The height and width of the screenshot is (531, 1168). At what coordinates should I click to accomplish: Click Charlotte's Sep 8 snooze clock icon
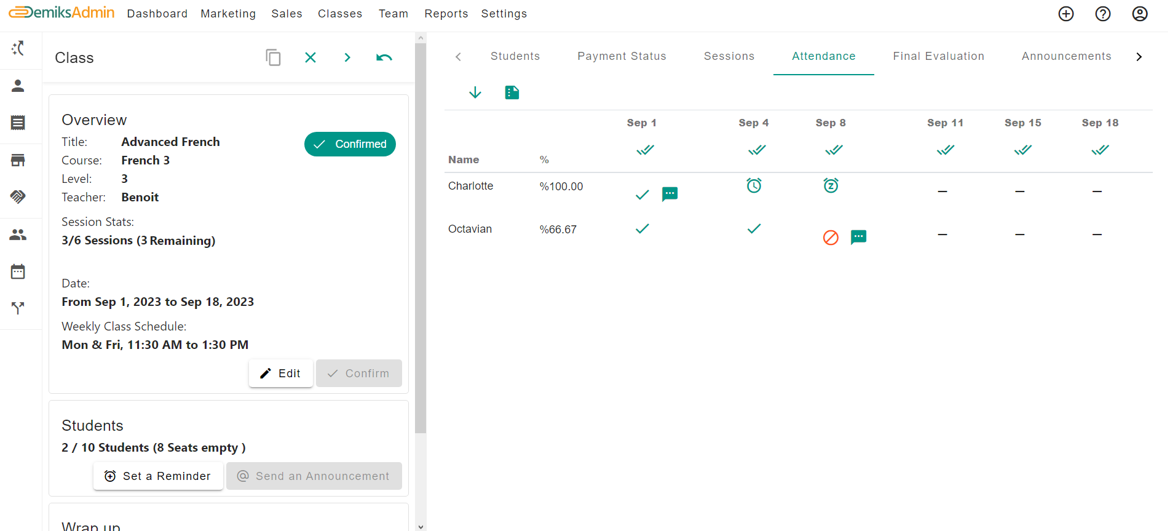[831, 185]
